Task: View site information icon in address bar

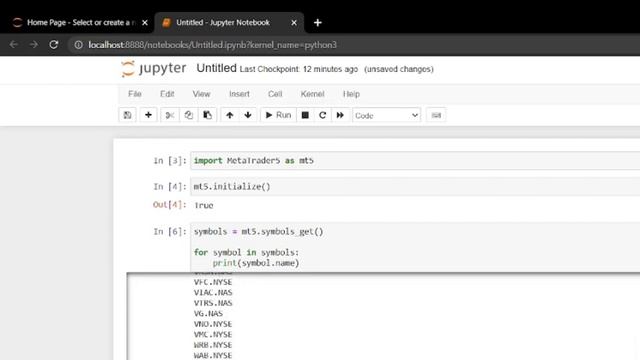Action: coord(78,45)
